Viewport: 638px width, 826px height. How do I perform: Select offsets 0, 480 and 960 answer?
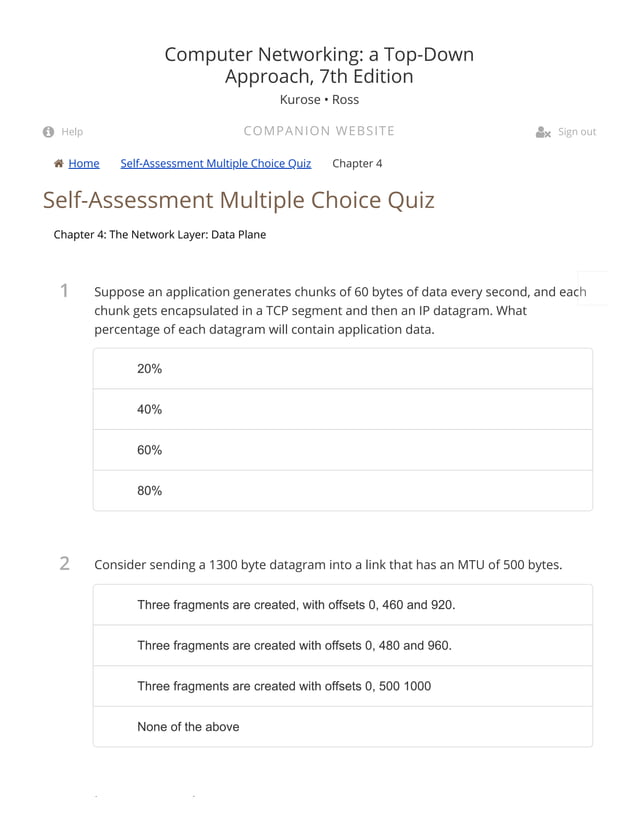342,645
